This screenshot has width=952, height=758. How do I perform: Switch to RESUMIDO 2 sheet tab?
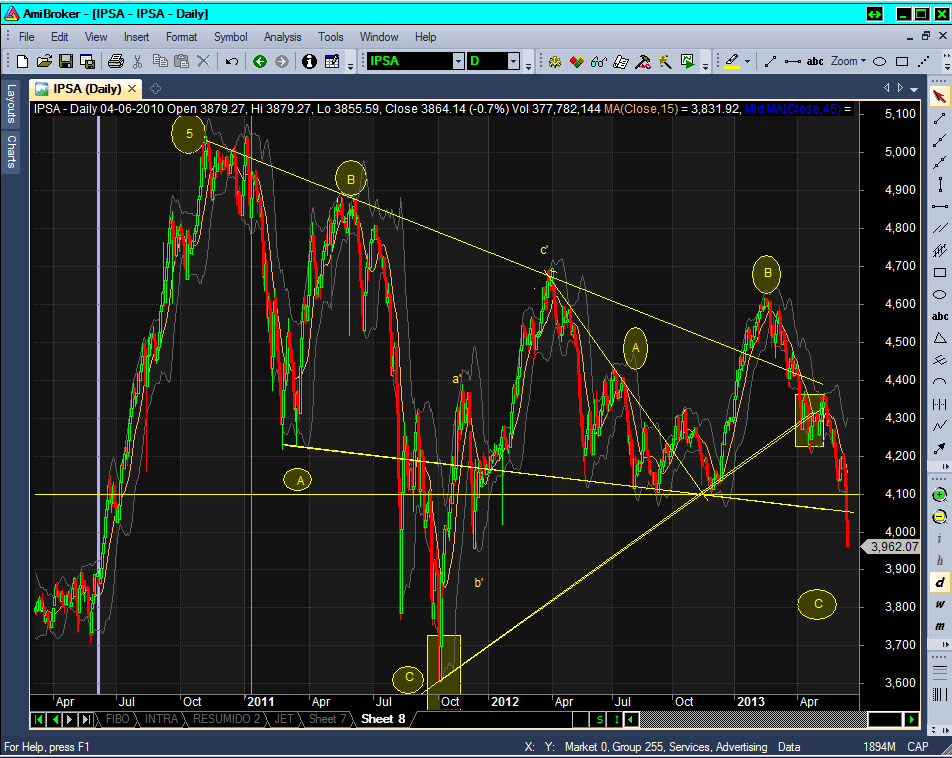coord(226,719)
